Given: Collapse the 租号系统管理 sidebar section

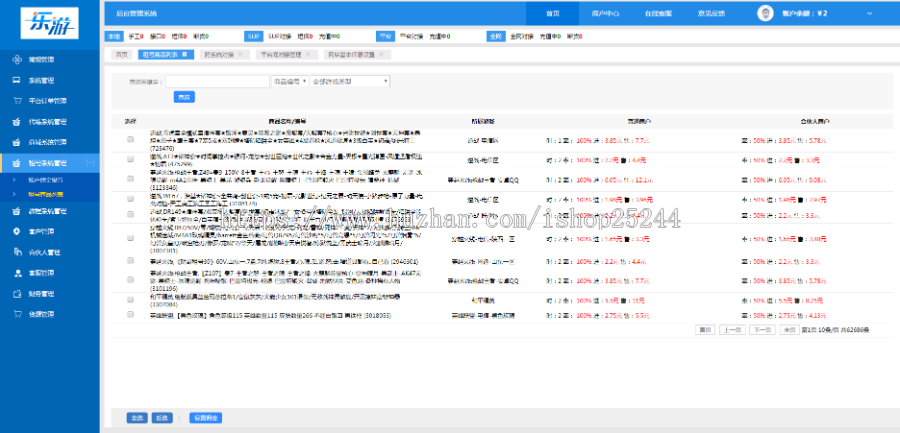Looking at the screenshot, I should click(90, 163).
